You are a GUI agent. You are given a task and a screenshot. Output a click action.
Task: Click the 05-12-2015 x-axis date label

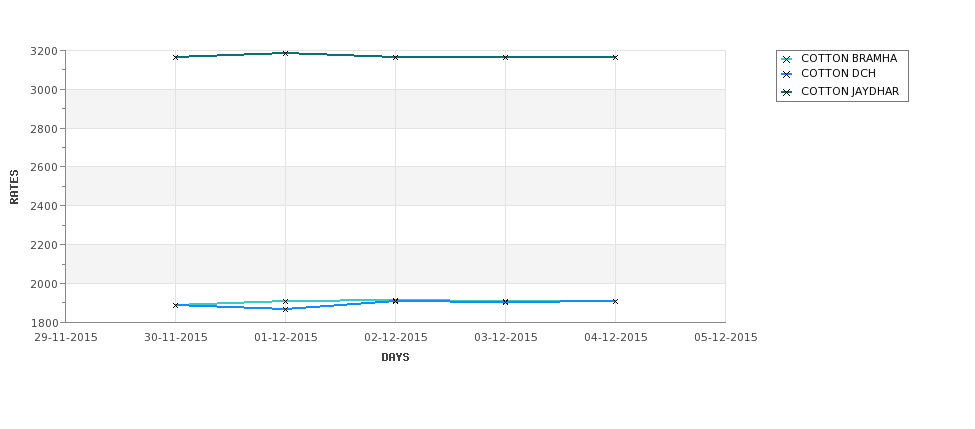726,338
